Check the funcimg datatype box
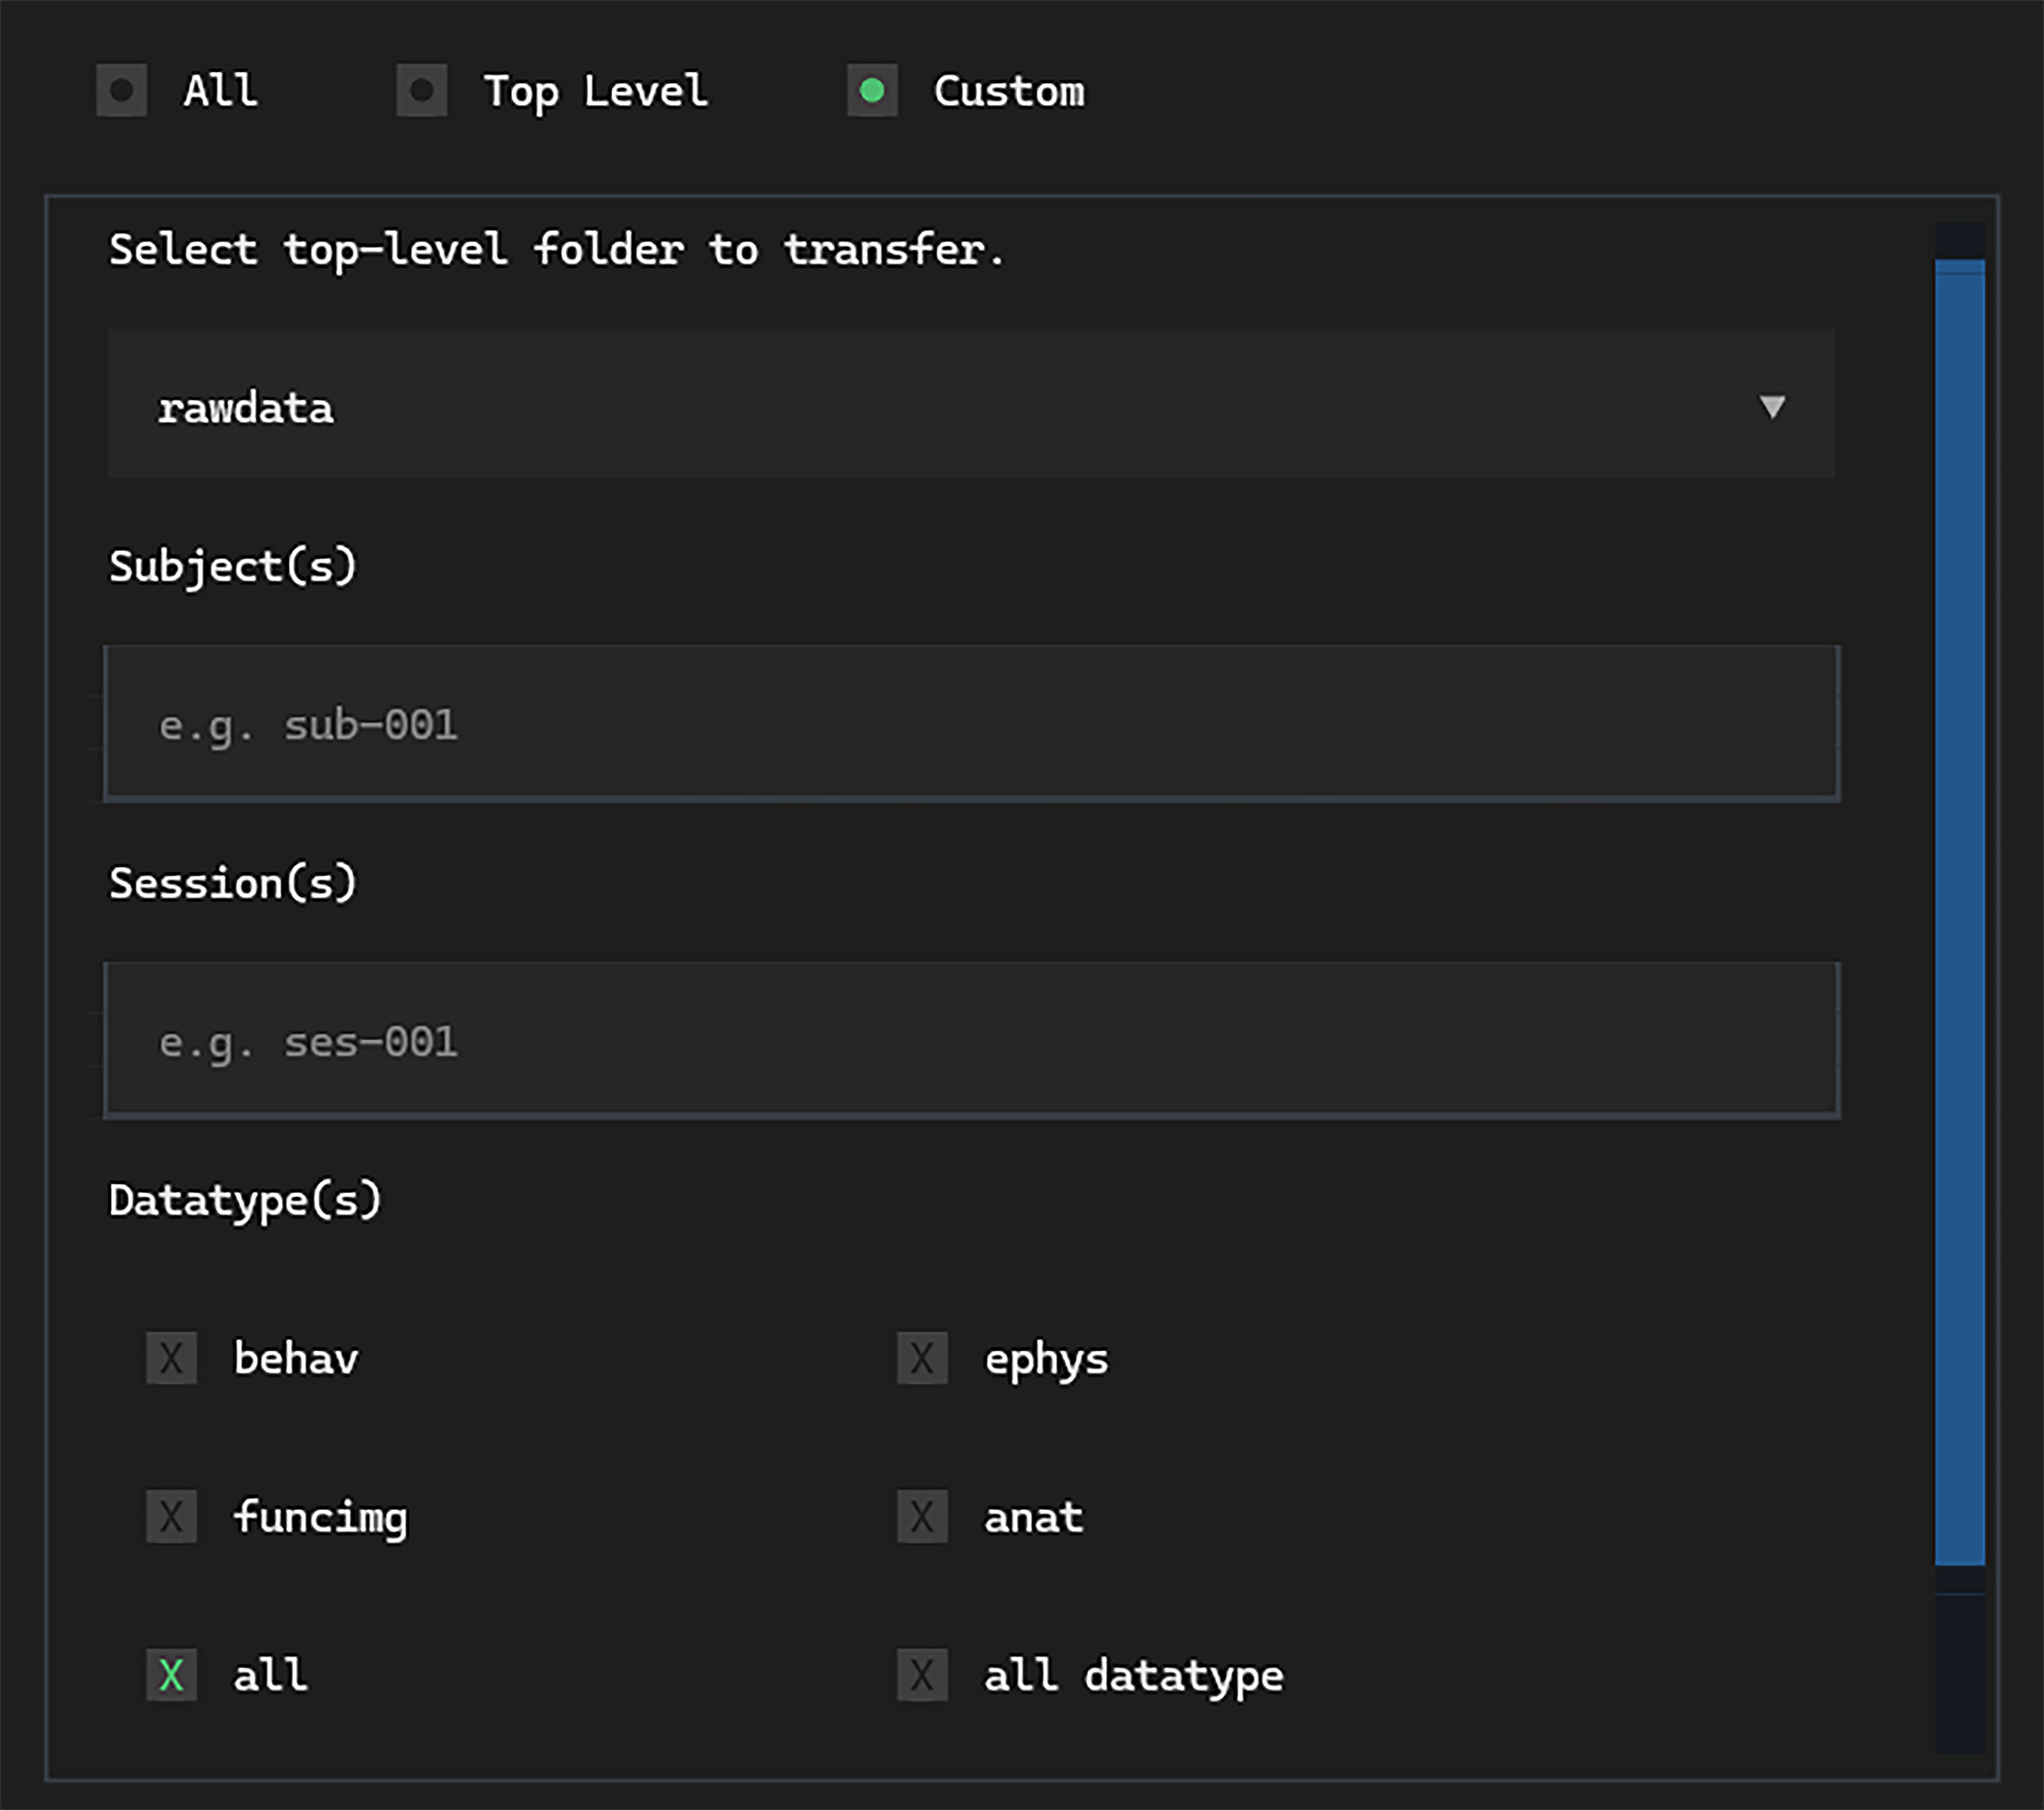The image size is (2044, 1810). [x=172, y=1516]
